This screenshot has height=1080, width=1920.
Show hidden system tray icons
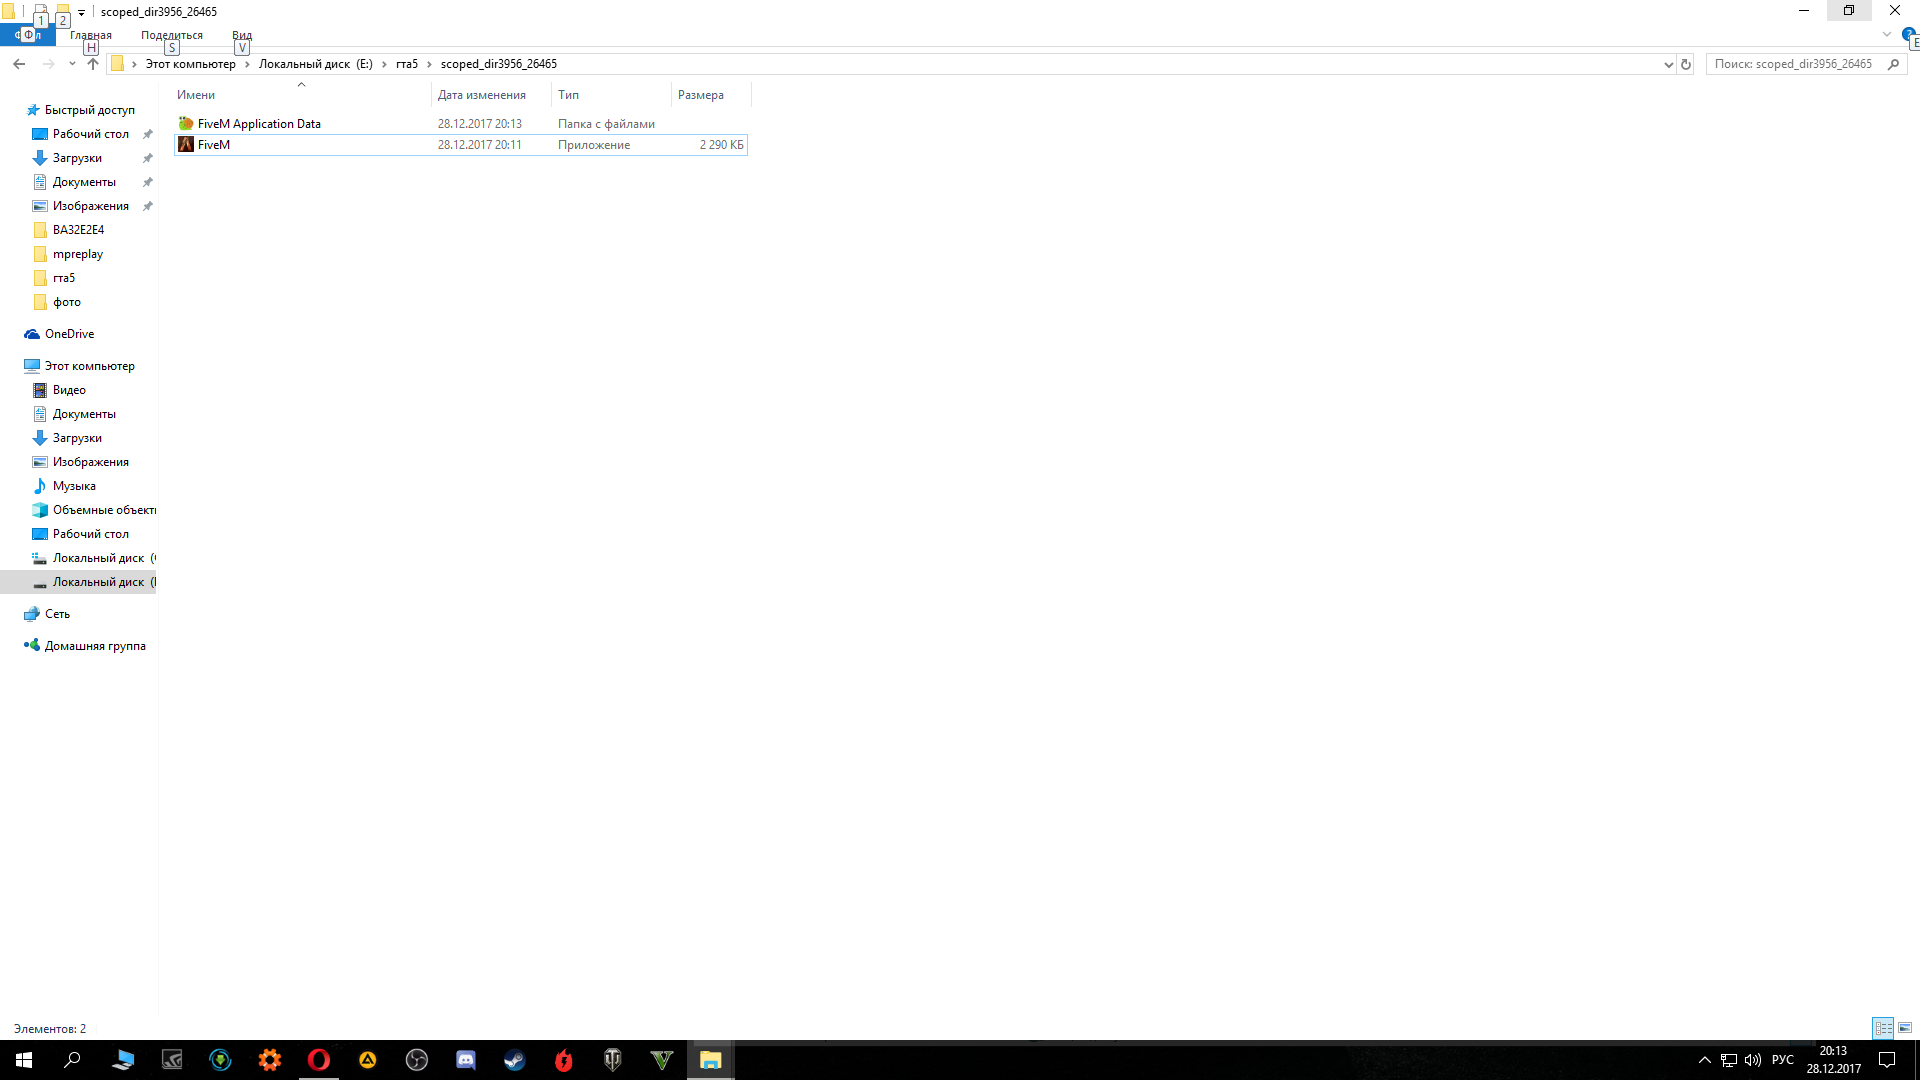point(1705,1060)
